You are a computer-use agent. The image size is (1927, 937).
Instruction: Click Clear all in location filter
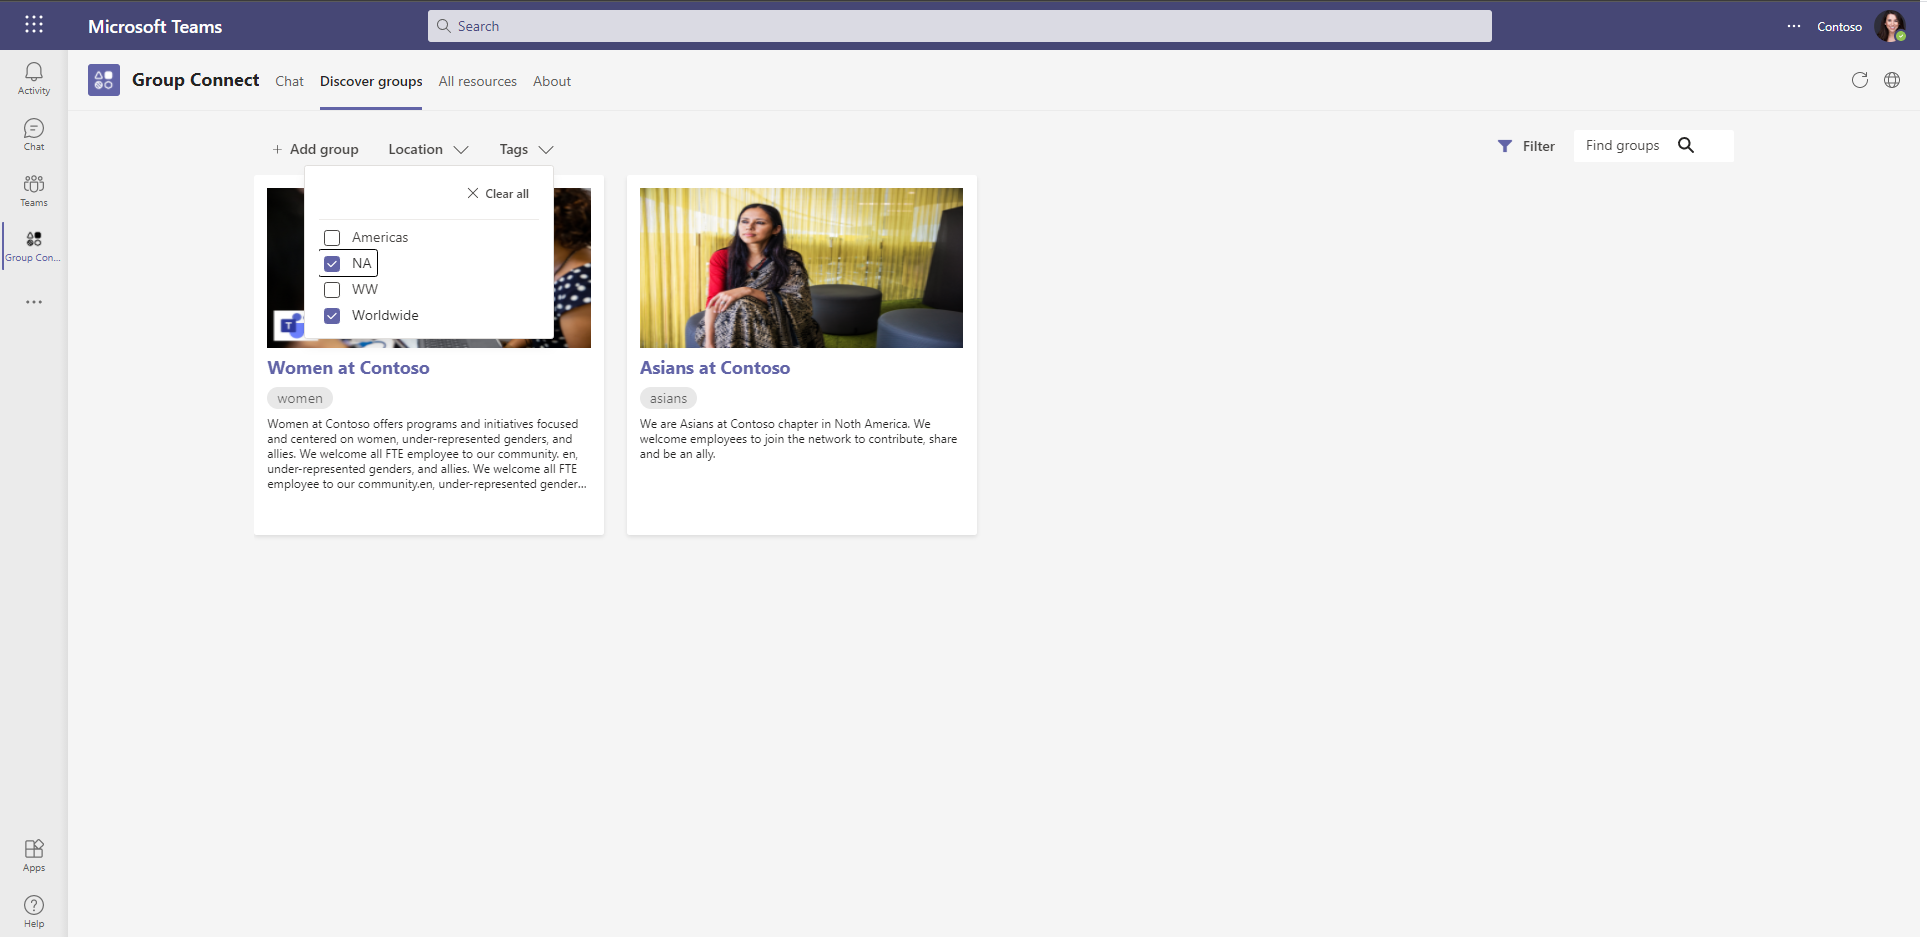pos(498,193)
